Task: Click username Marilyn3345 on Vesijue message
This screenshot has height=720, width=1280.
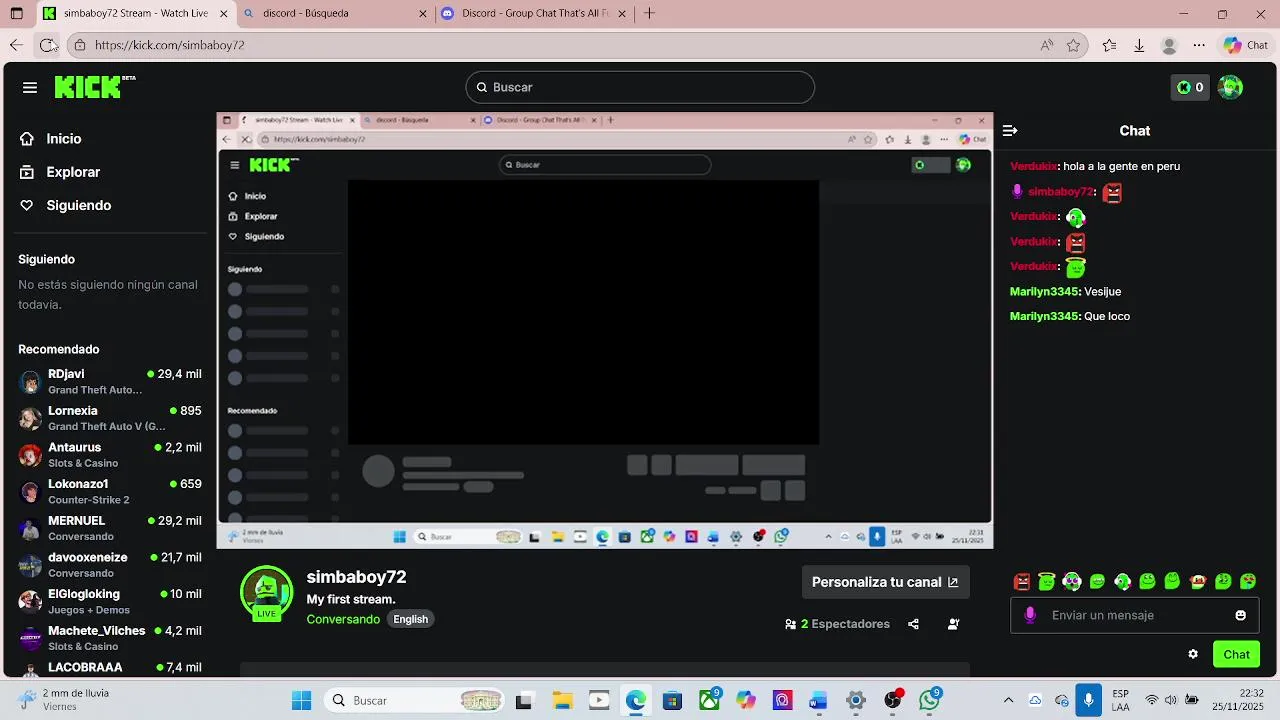Action: point(1045,292)
